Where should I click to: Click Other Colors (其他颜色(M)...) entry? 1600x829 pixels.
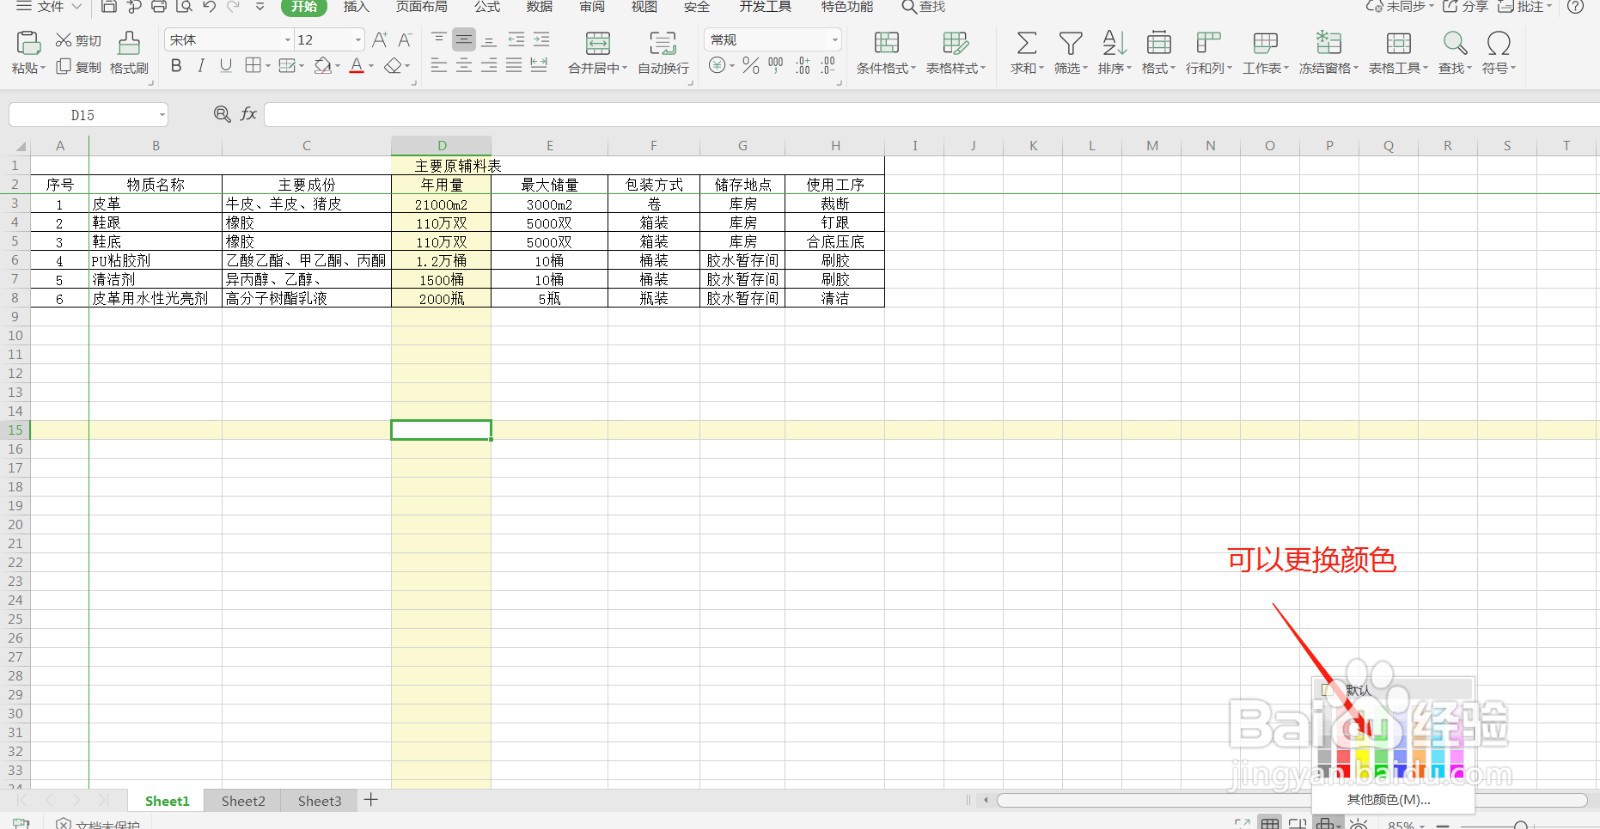[1388, 799]
